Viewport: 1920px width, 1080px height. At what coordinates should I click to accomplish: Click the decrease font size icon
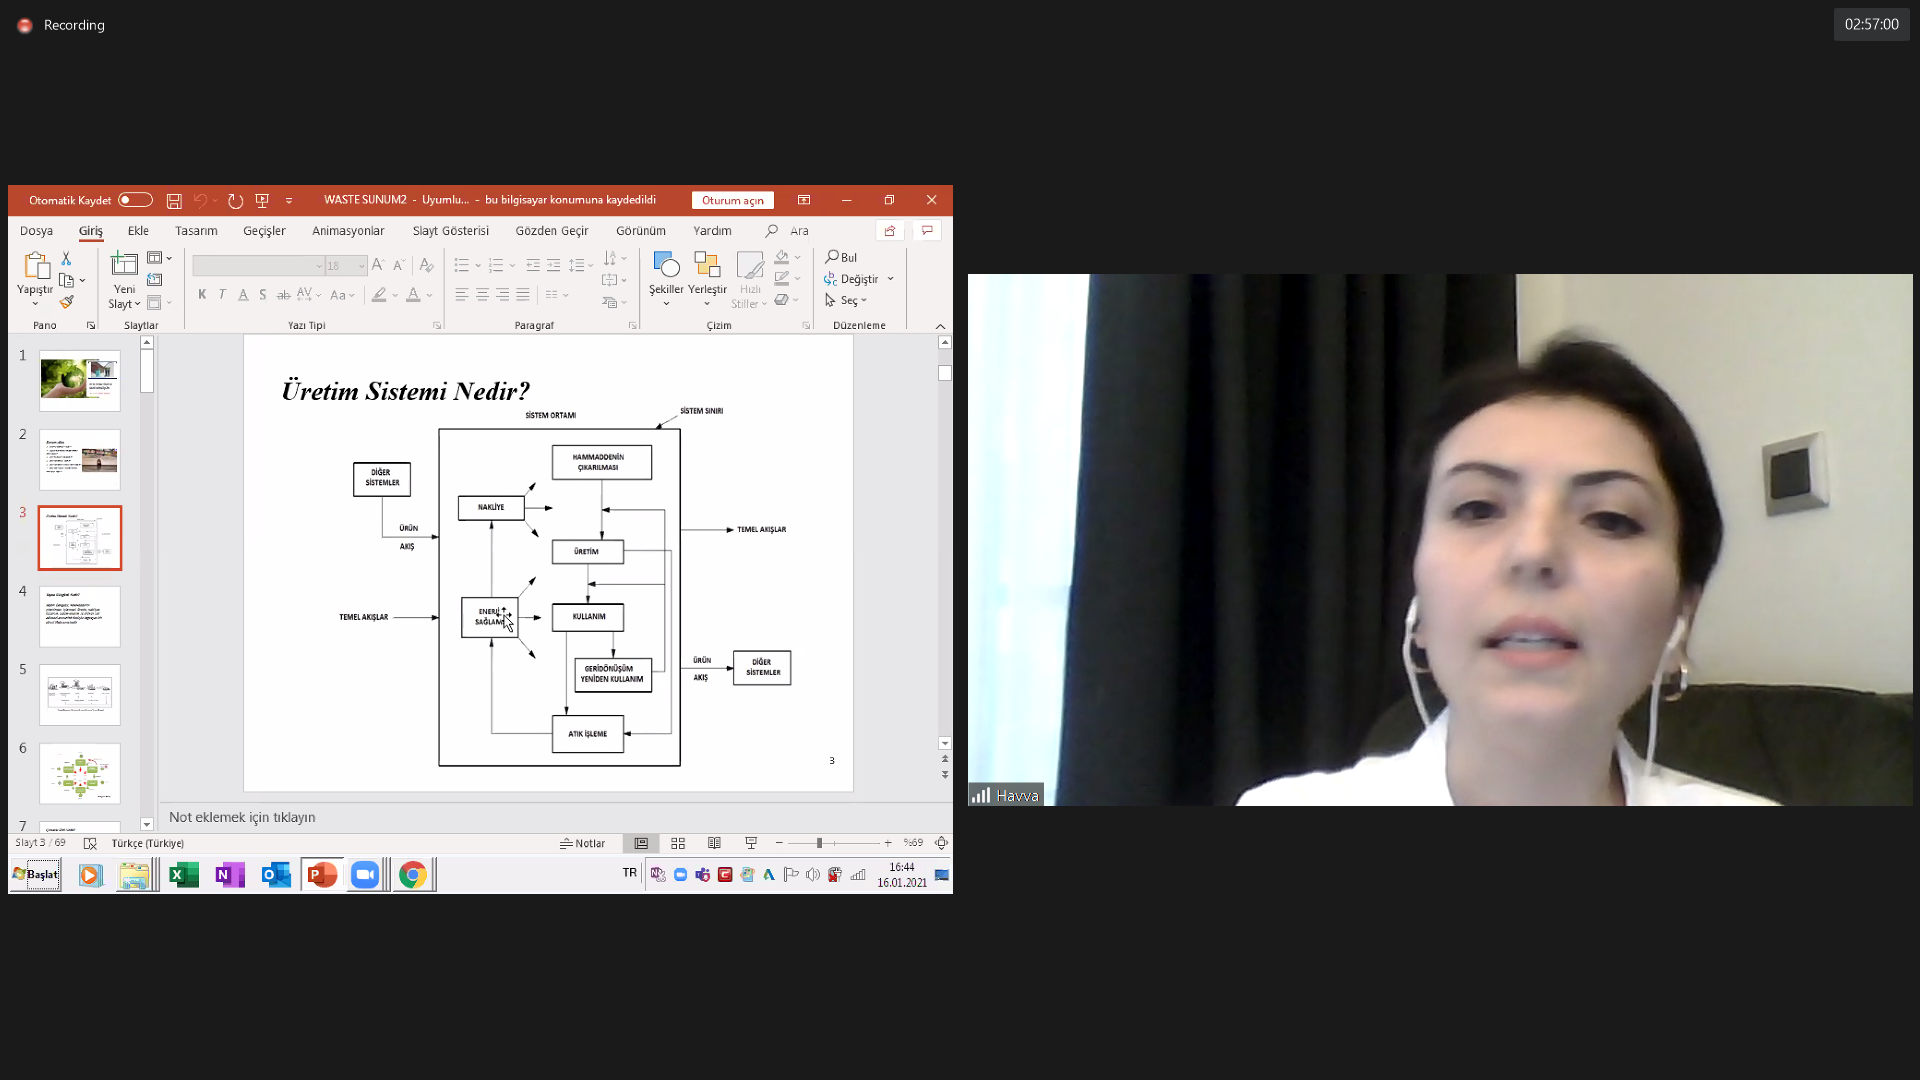pos(398,265)
